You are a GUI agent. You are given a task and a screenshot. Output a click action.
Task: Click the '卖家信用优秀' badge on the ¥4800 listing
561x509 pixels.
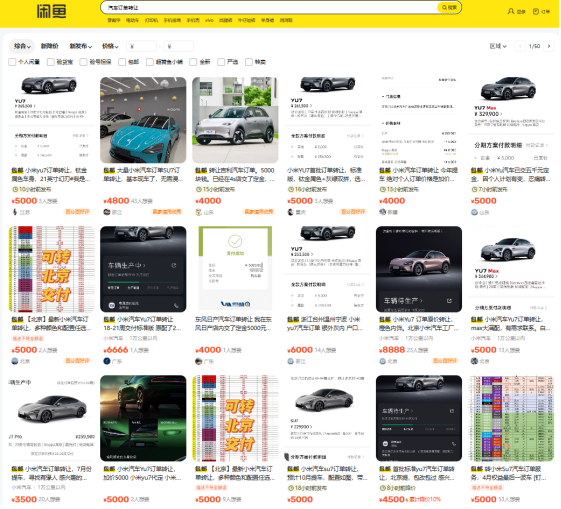point(167,212)
